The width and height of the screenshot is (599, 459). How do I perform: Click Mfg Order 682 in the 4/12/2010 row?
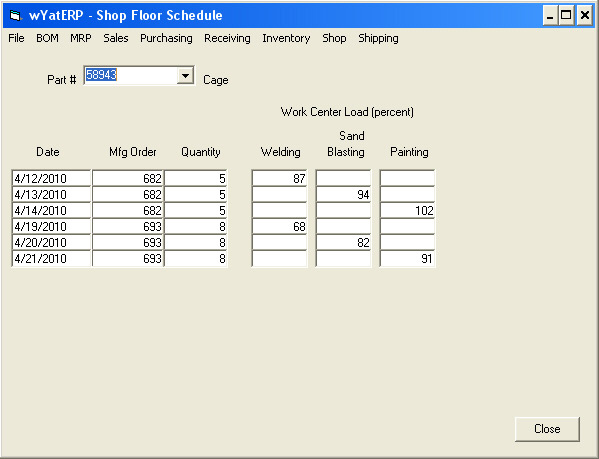pos(128,178)
